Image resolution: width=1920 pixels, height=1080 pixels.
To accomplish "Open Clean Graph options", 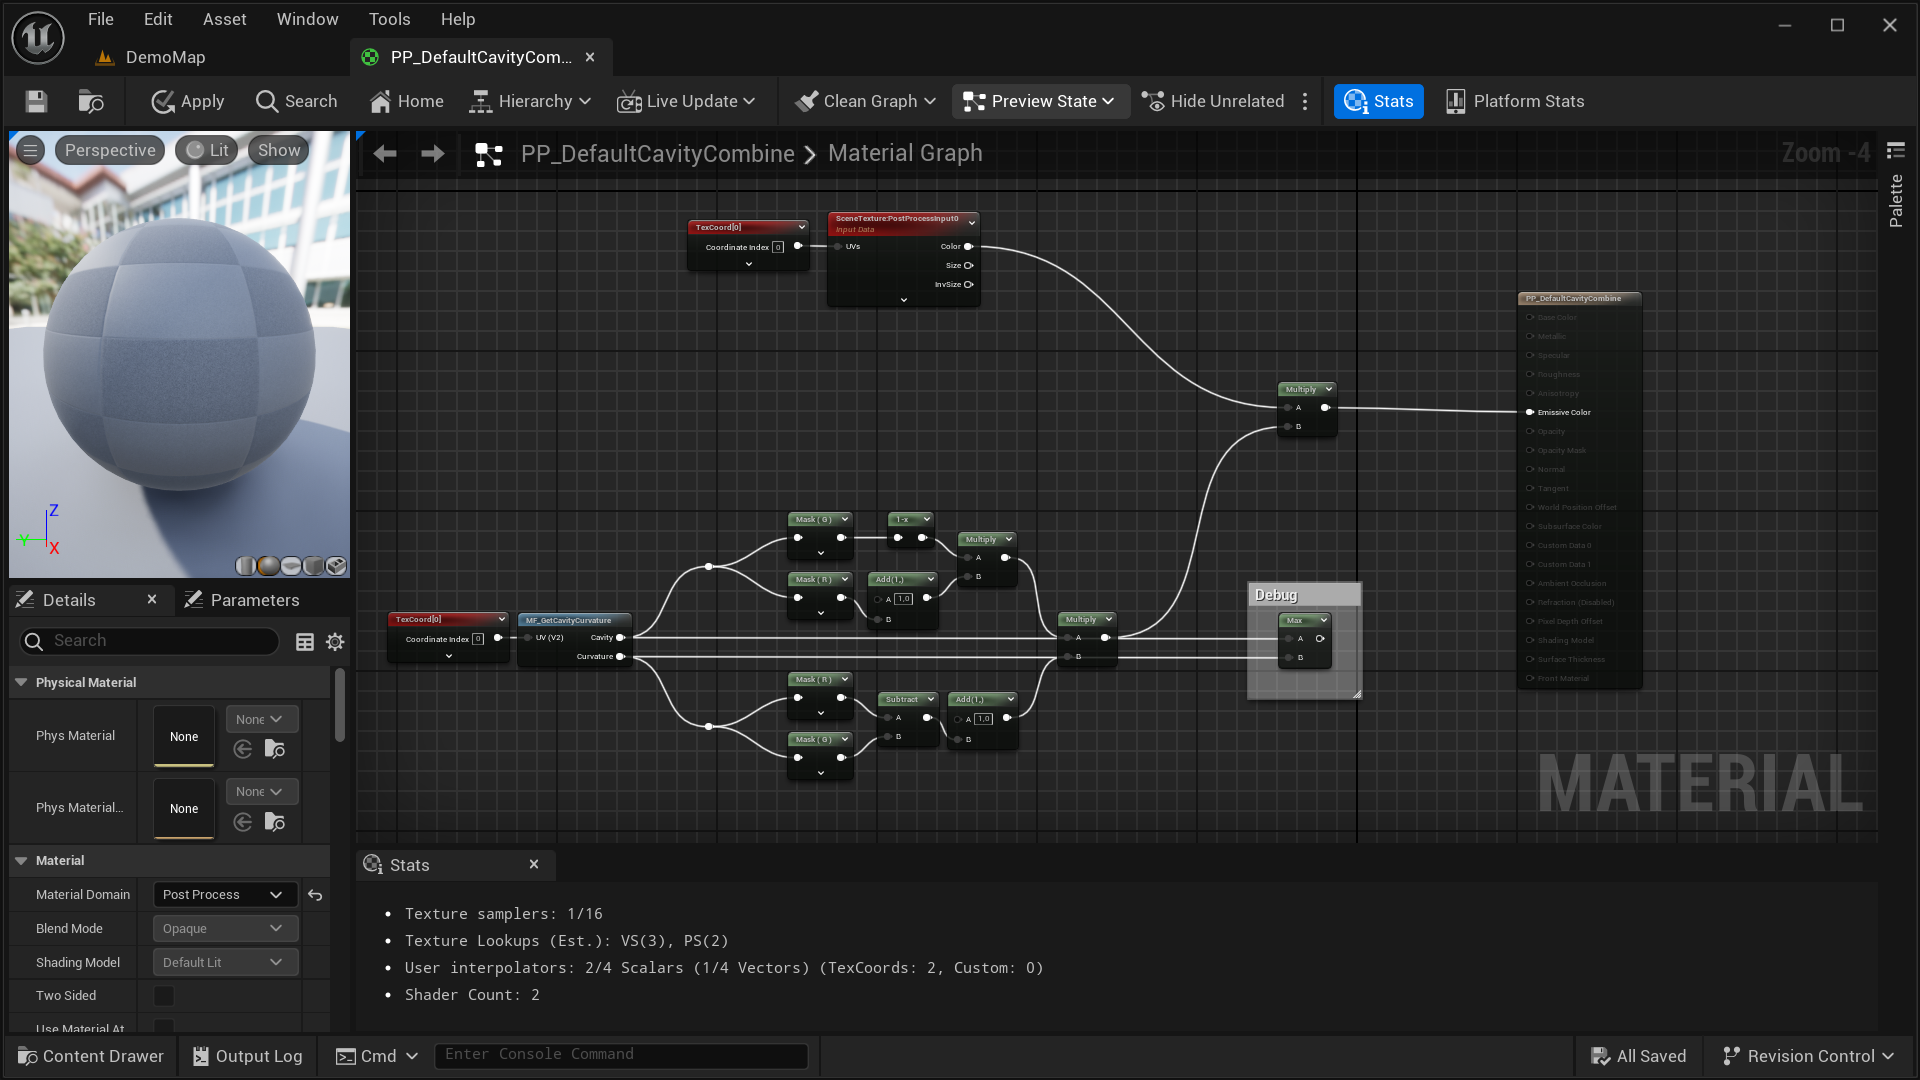I will coord(865,101).
